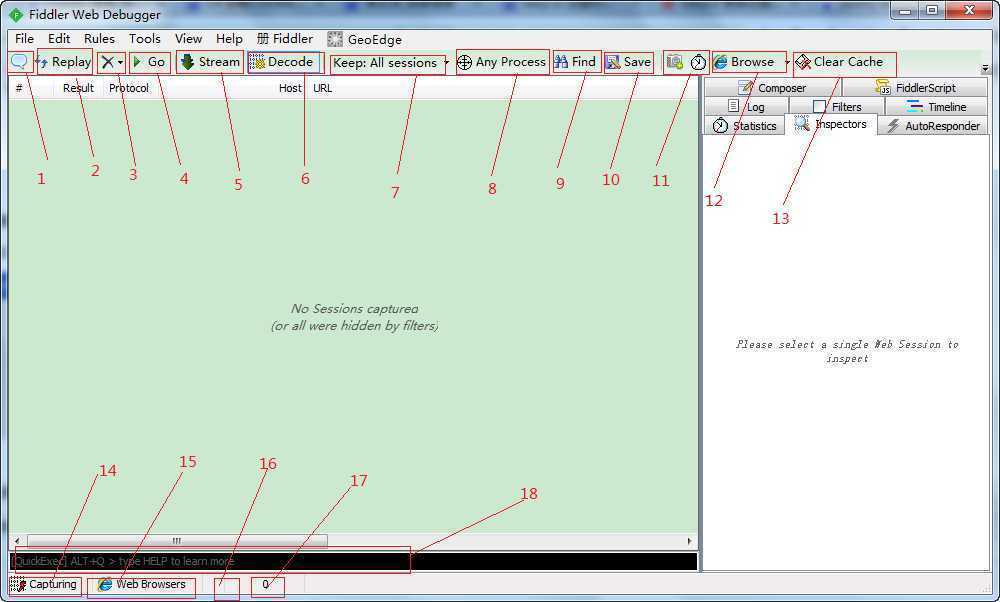Switch to the Log tab
1000x602 pixels.
pyautogui.click(x=746, y=106)
